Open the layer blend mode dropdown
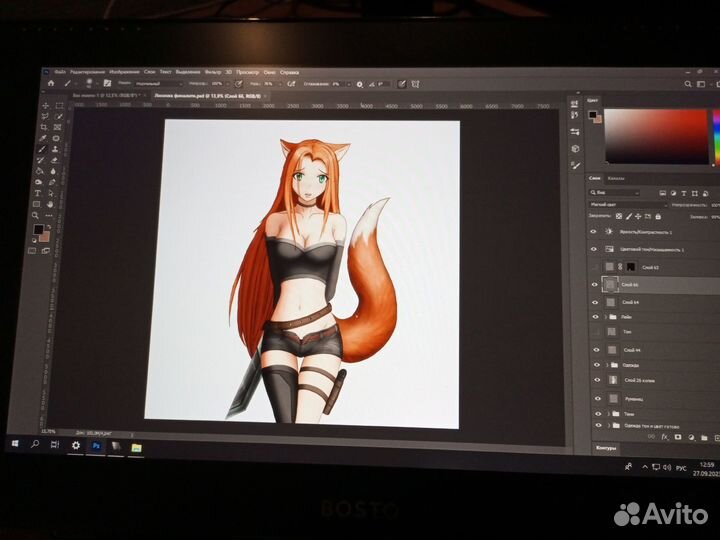The image size is (720, 540). click(628, 204)
